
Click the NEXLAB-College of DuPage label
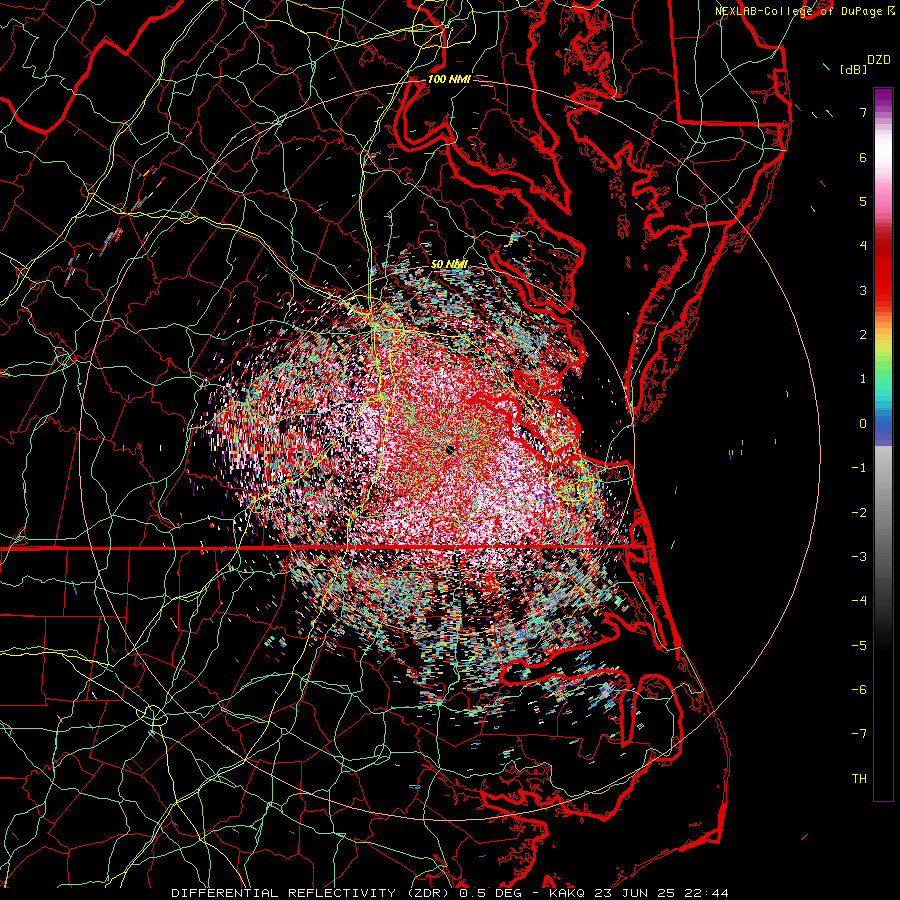click(800, 11)
